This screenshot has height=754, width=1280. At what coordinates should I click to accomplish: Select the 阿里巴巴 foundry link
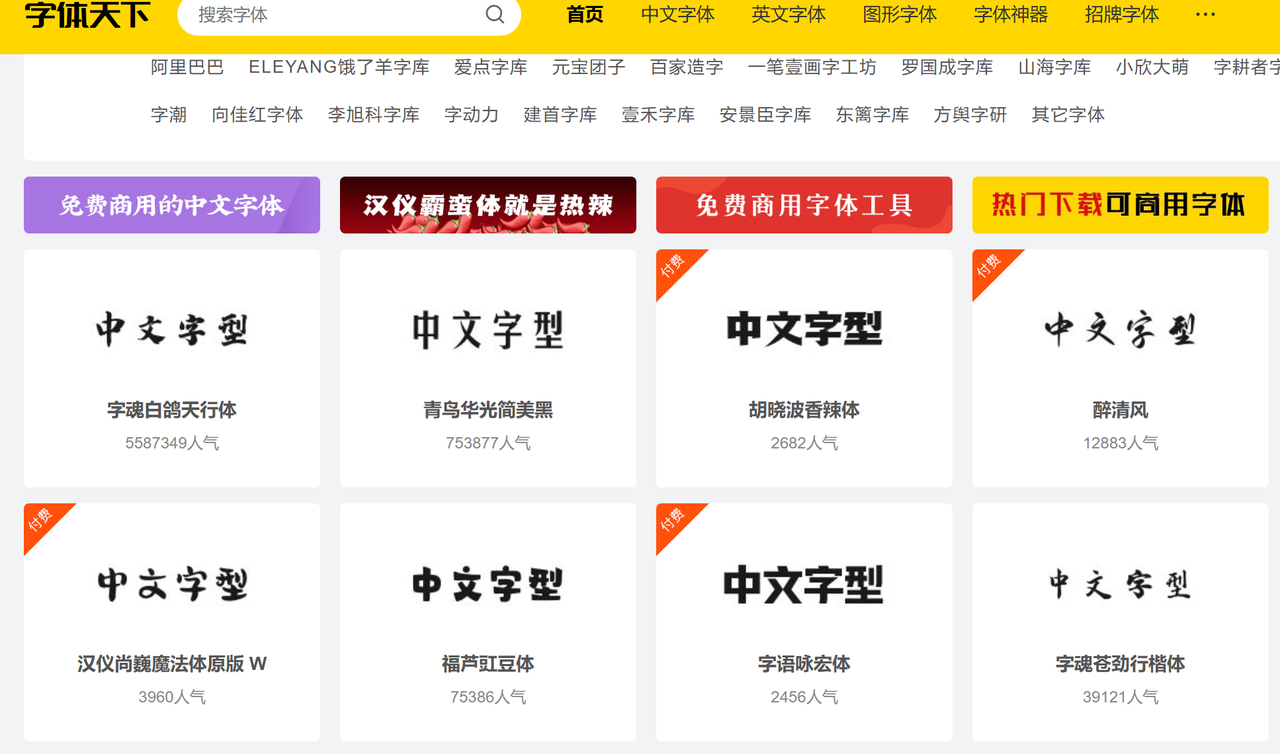[187, 67]
